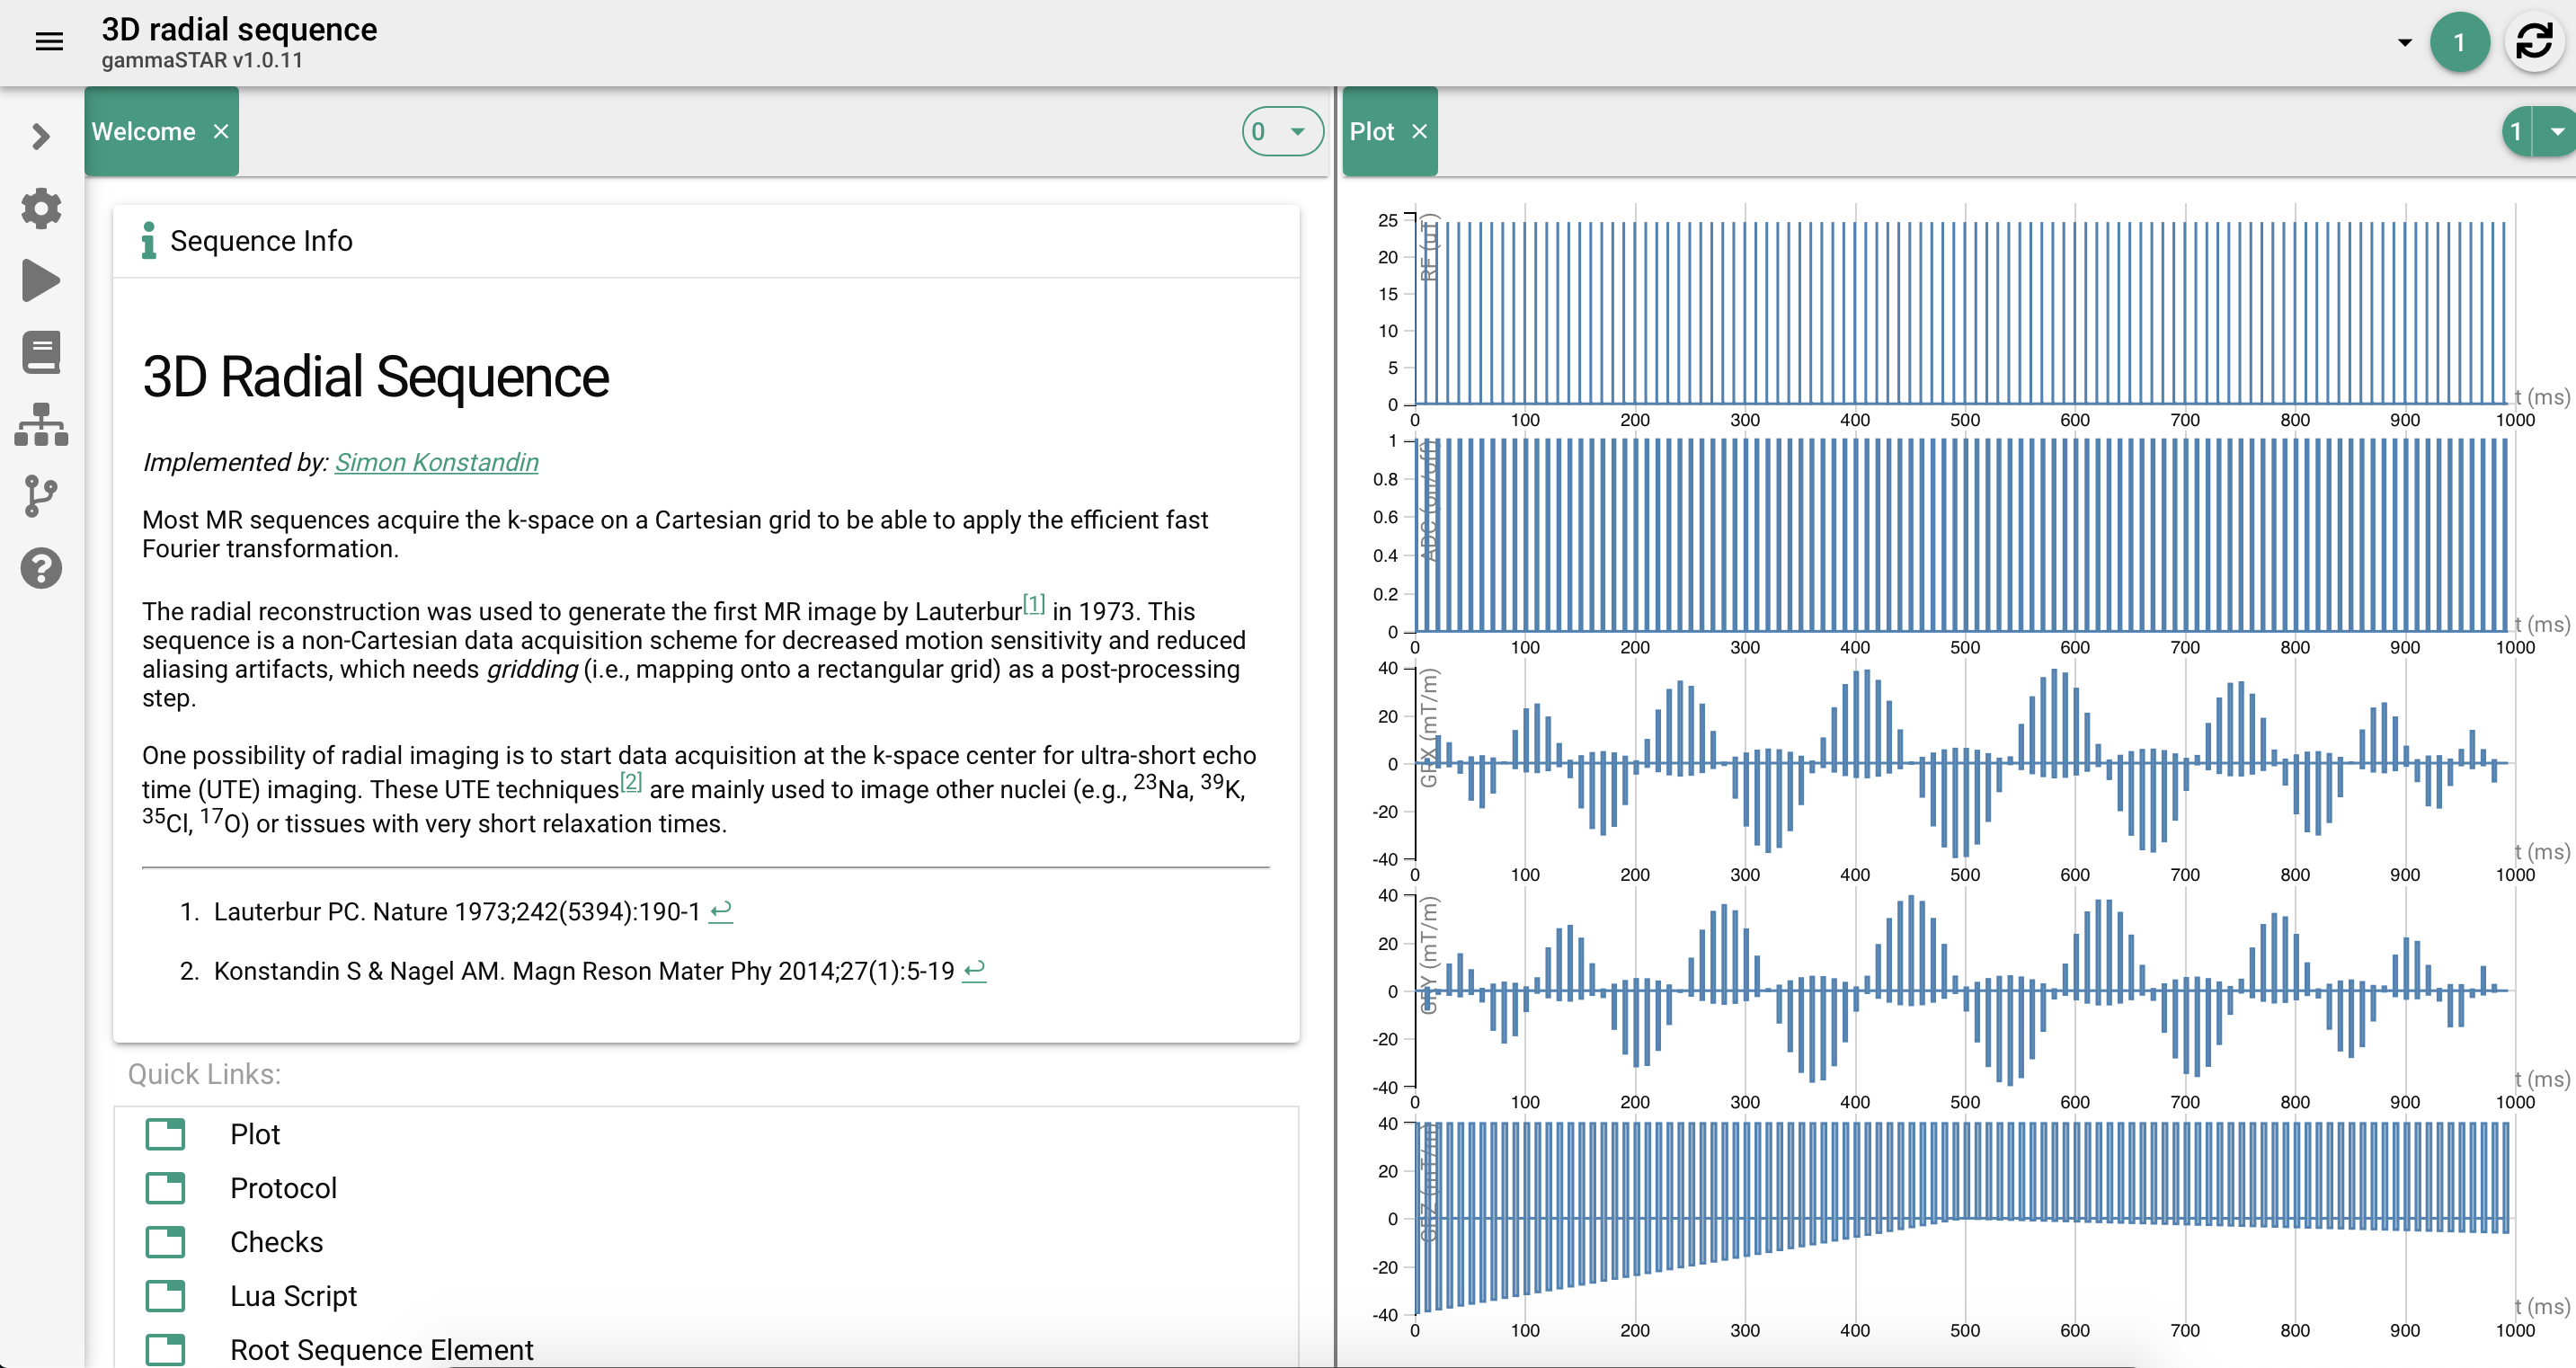Image resolution: width=2576 pixels, height=1368 pixels.
Task: Click the refresh sync icon
Action: tap(2533, 42)
